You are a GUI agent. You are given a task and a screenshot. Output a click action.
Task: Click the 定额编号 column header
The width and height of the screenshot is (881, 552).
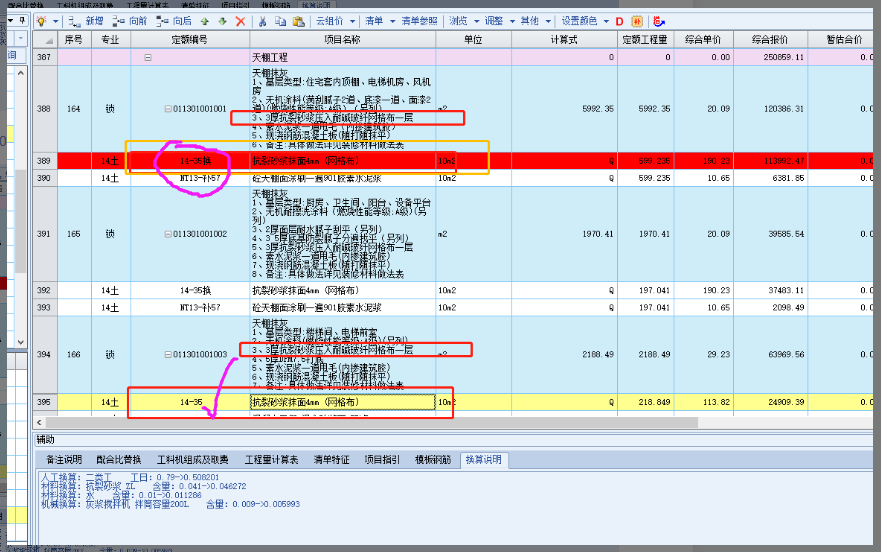click(190, 39)
